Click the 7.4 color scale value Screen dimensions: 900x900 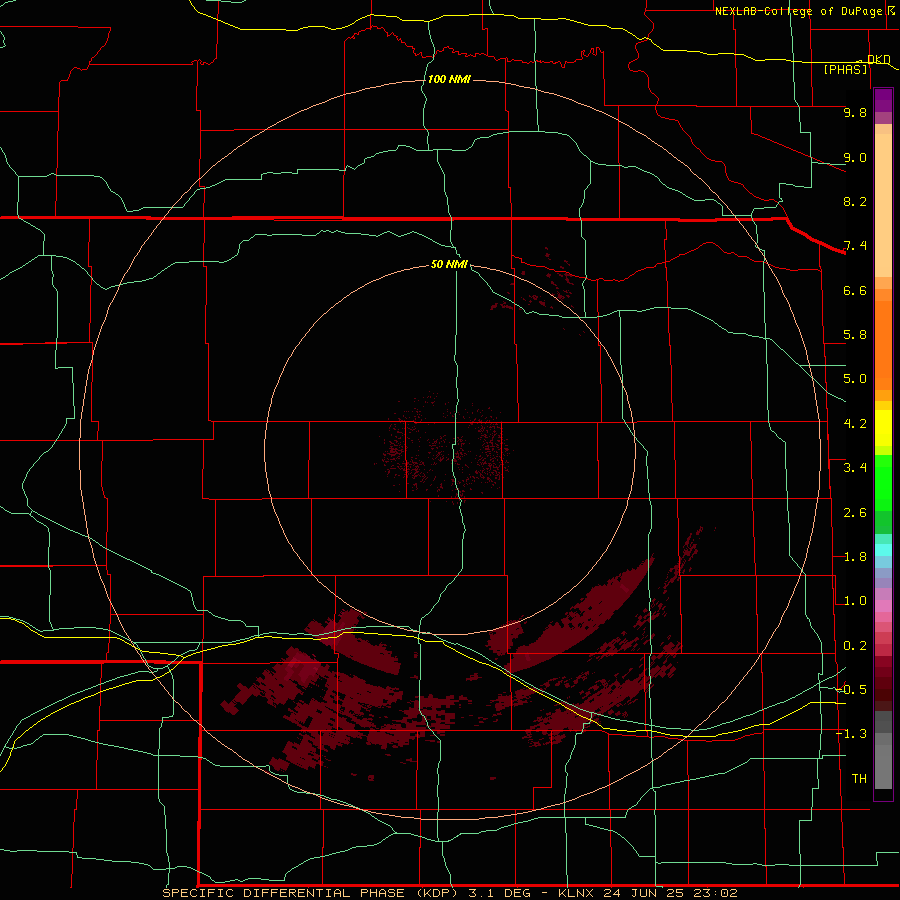(x=855, y=246)
